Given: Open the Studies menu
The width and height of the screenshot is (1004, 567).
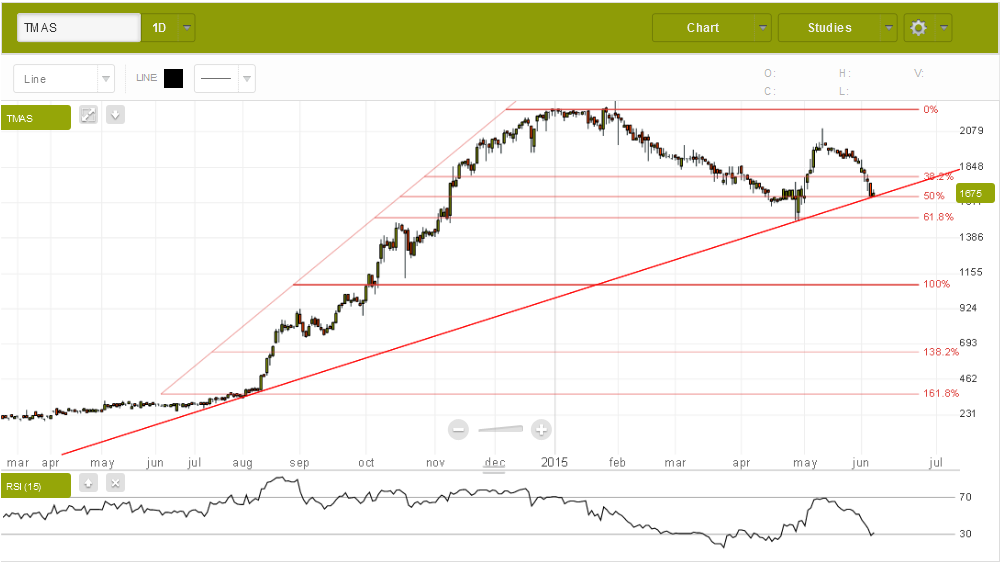Looking at the screenshot, I should click(x=838, y=28).
